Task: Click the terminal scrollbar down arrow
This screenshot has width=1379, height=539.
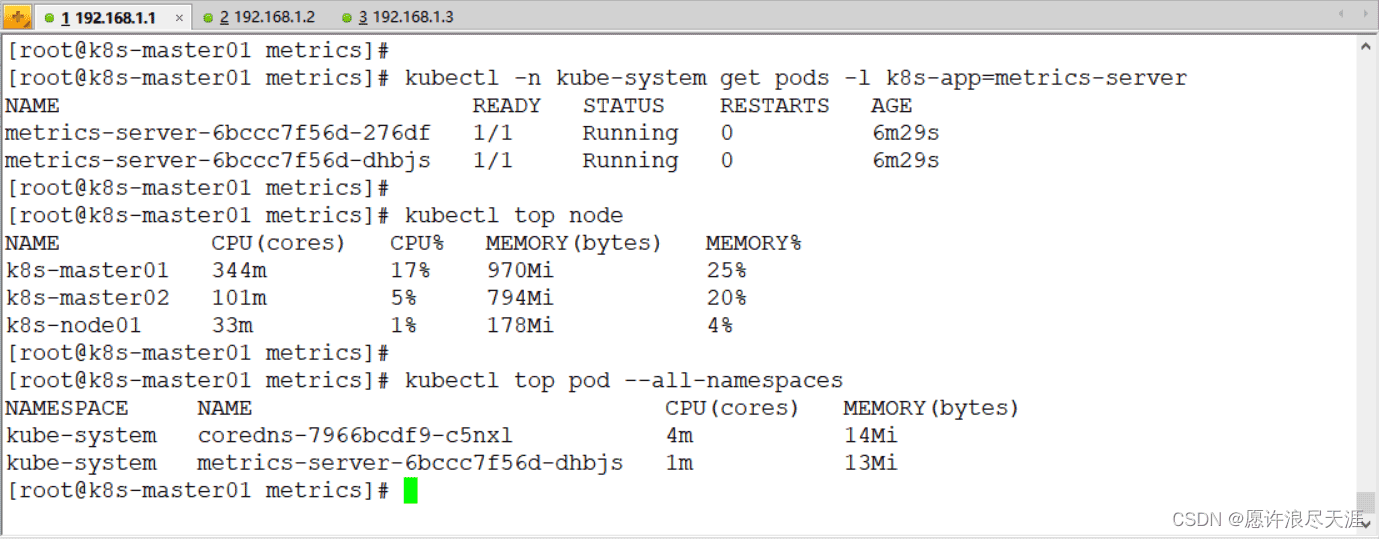Action: (1366, 522)
